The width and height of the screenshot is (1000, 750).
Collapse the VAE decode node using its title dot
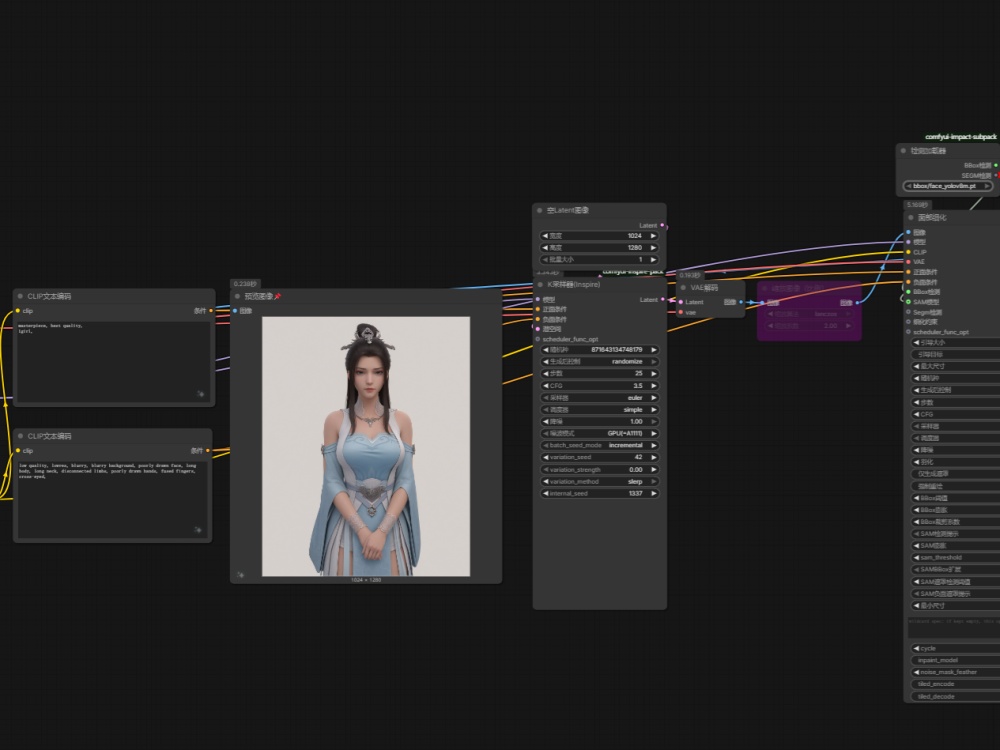click(x=683, y=288)
